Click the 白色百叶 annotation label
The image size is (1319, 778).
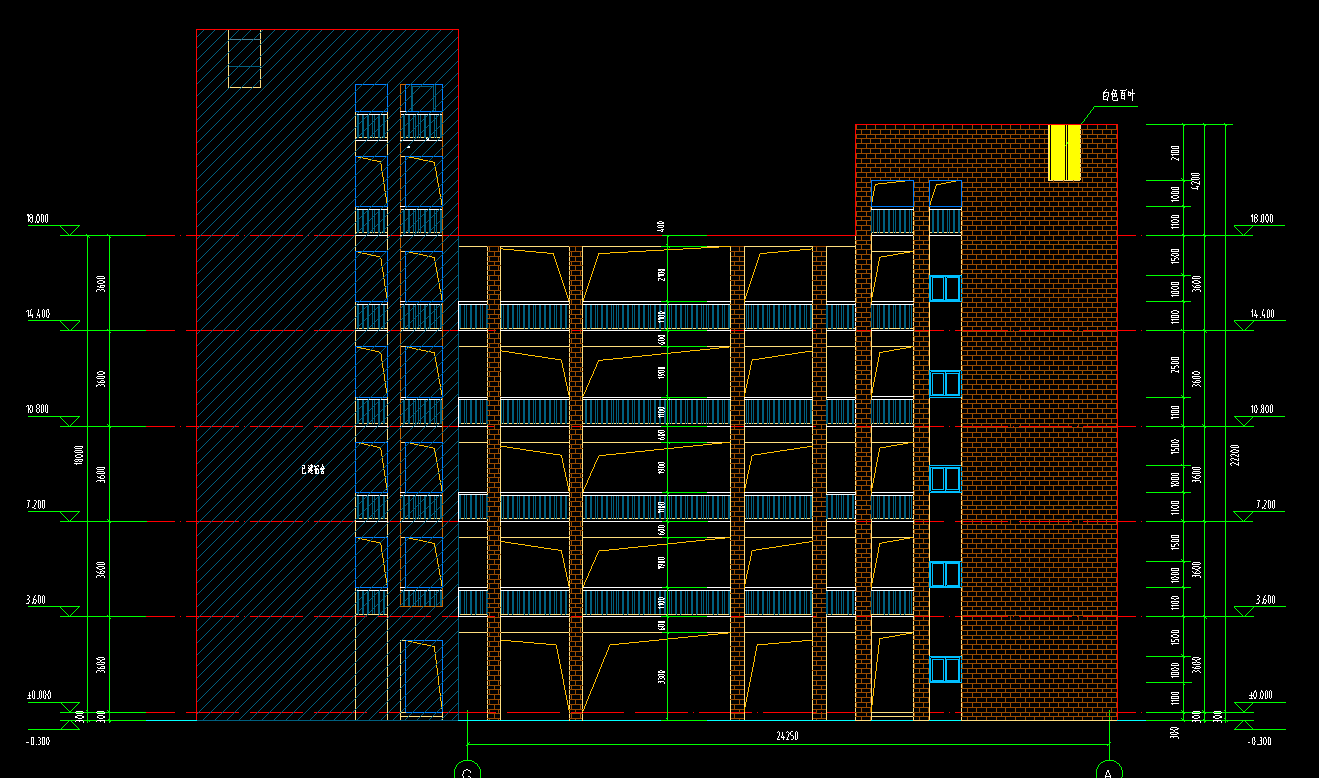point(1117,96)
